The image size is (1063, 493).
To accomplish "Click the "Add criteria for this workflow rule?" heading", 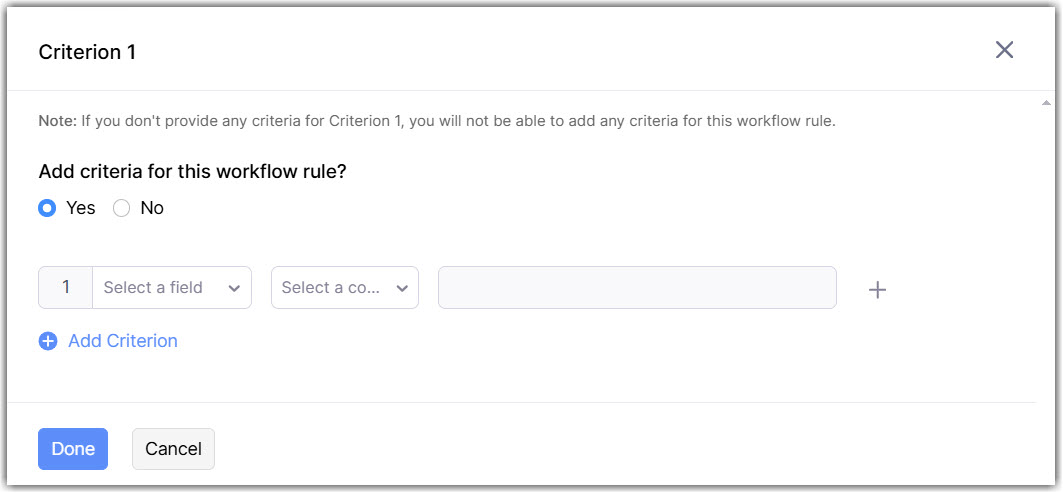I will [193, 171].
